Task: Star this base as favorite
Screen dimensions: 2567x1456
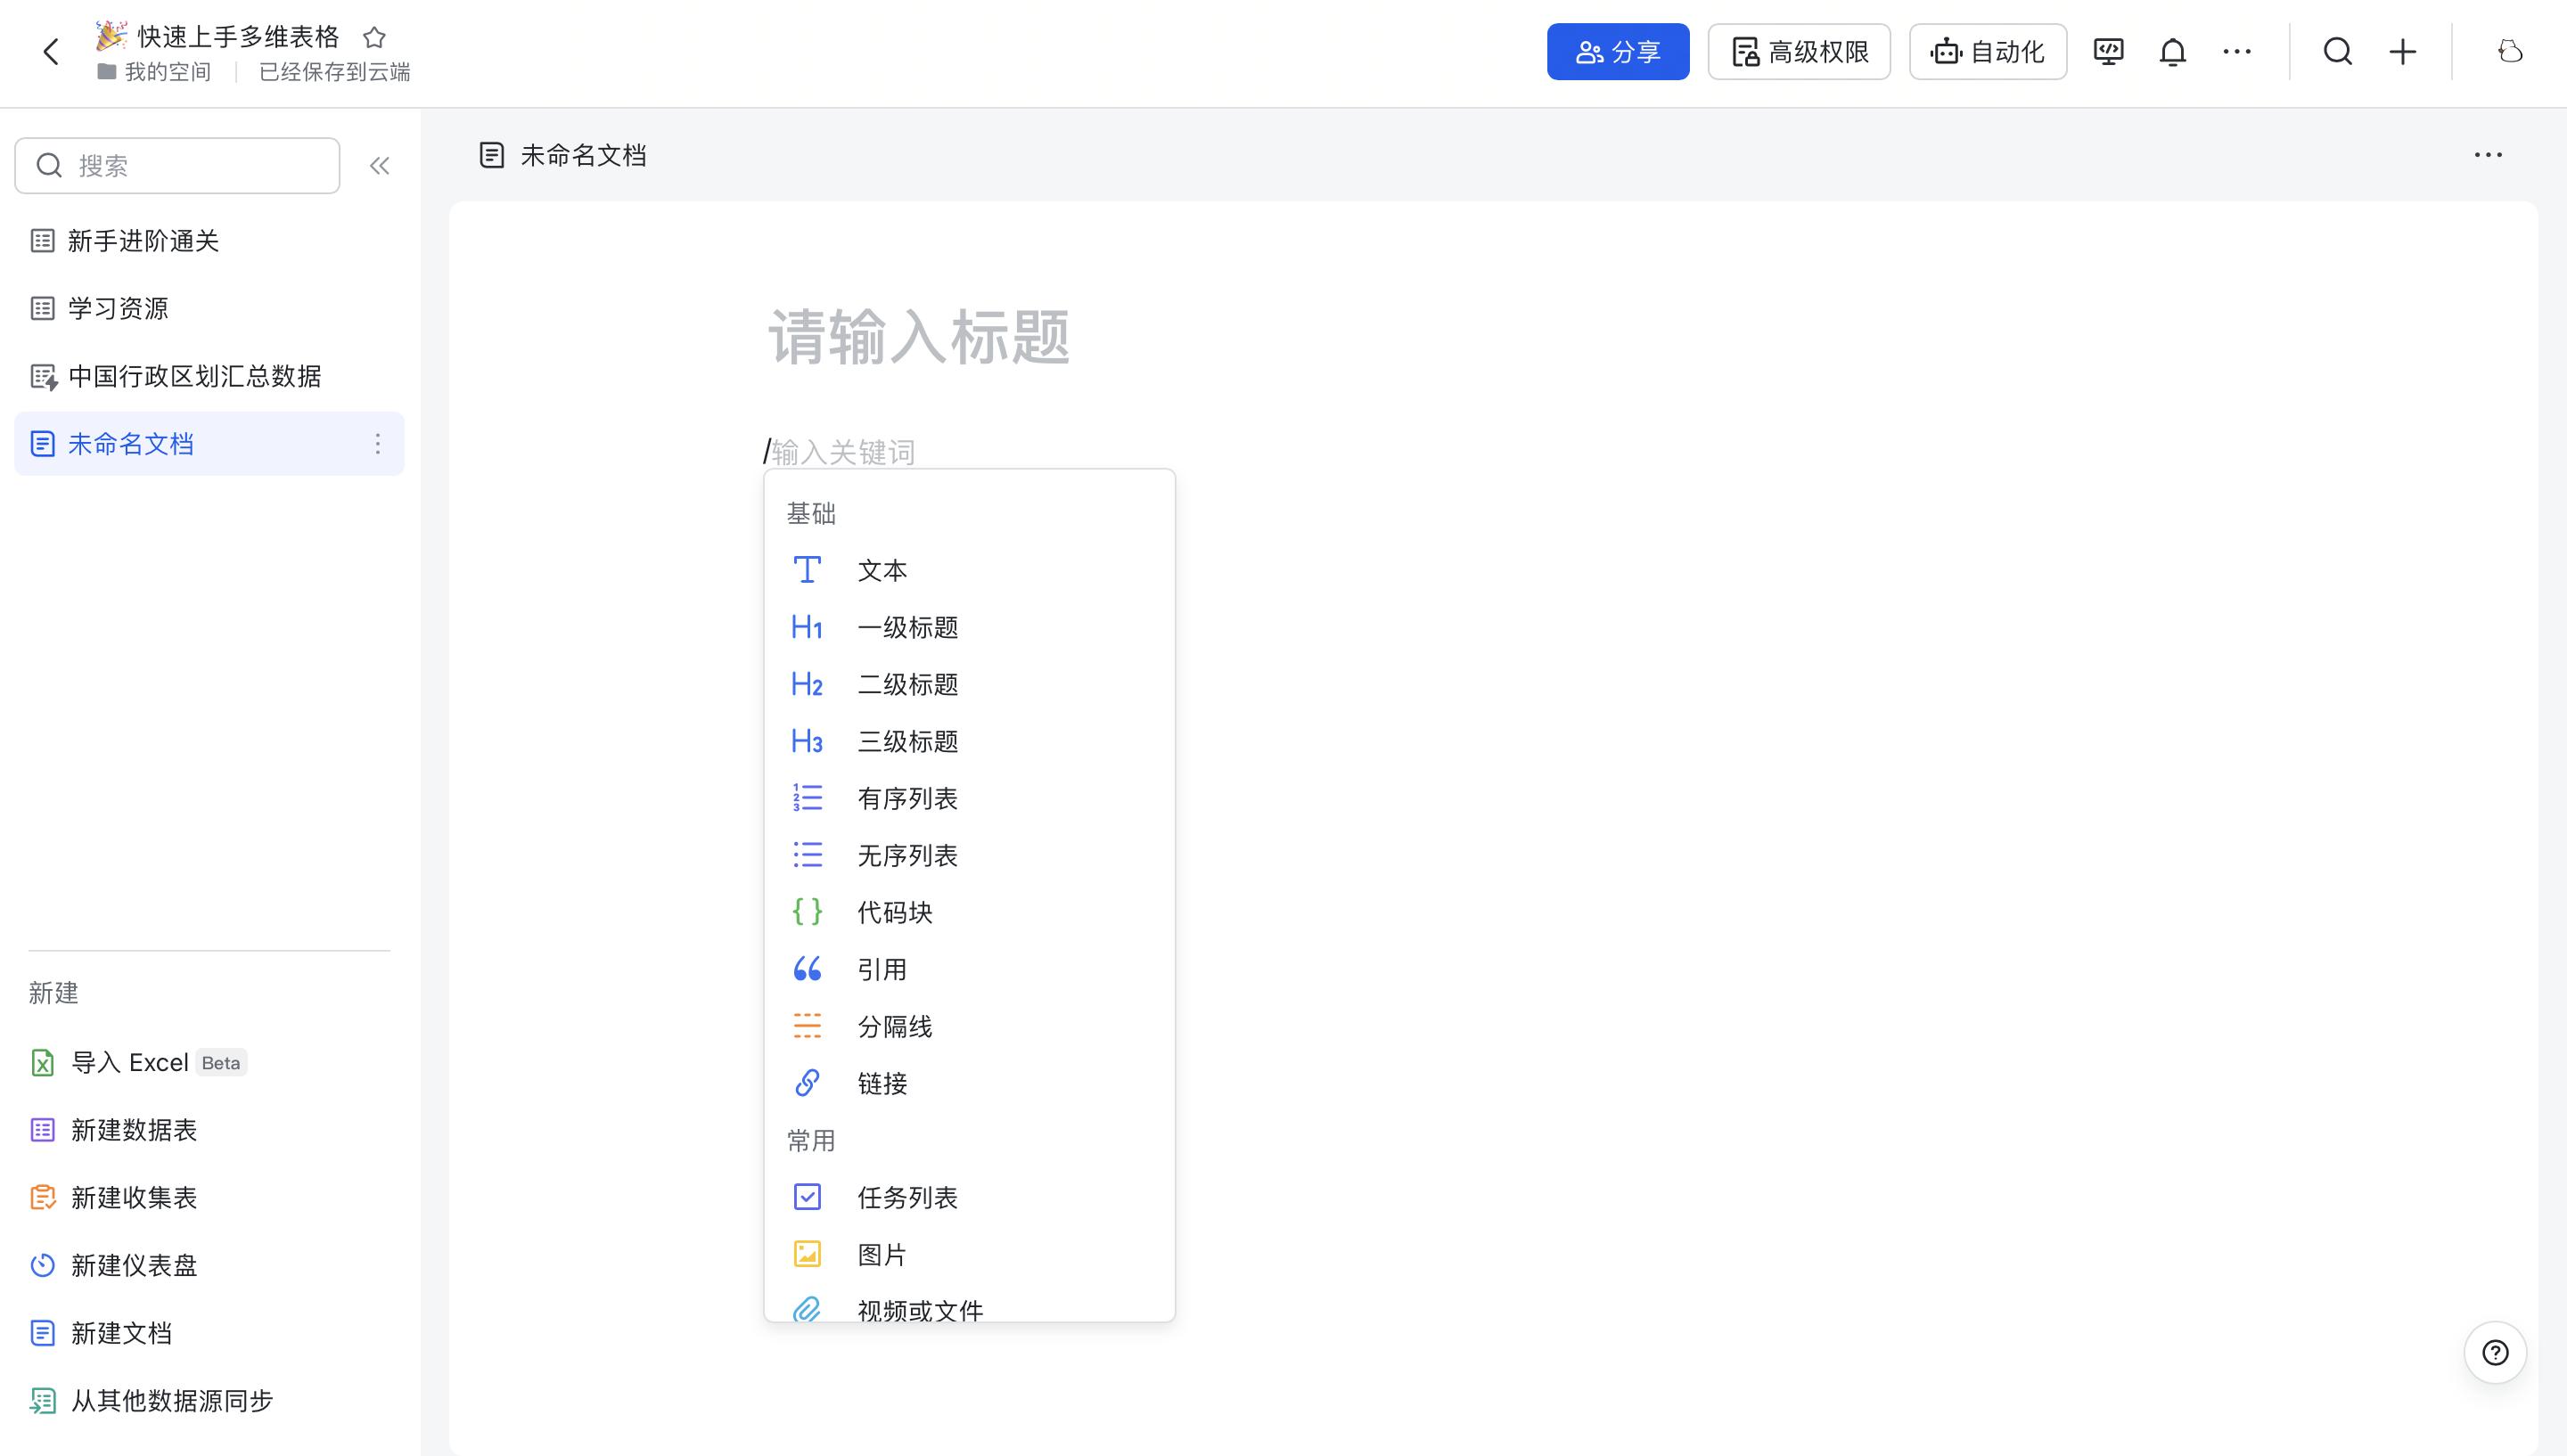Action: [374, 38]
